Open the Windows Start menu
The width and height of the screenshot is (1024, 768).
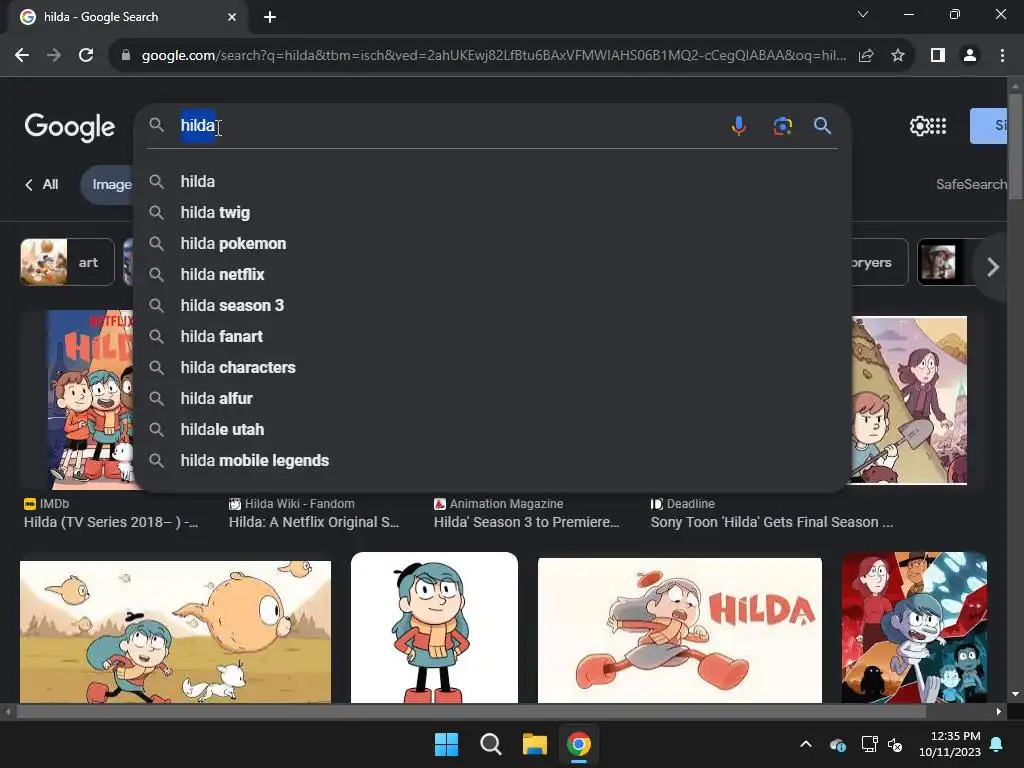click(x=447, y=744)
